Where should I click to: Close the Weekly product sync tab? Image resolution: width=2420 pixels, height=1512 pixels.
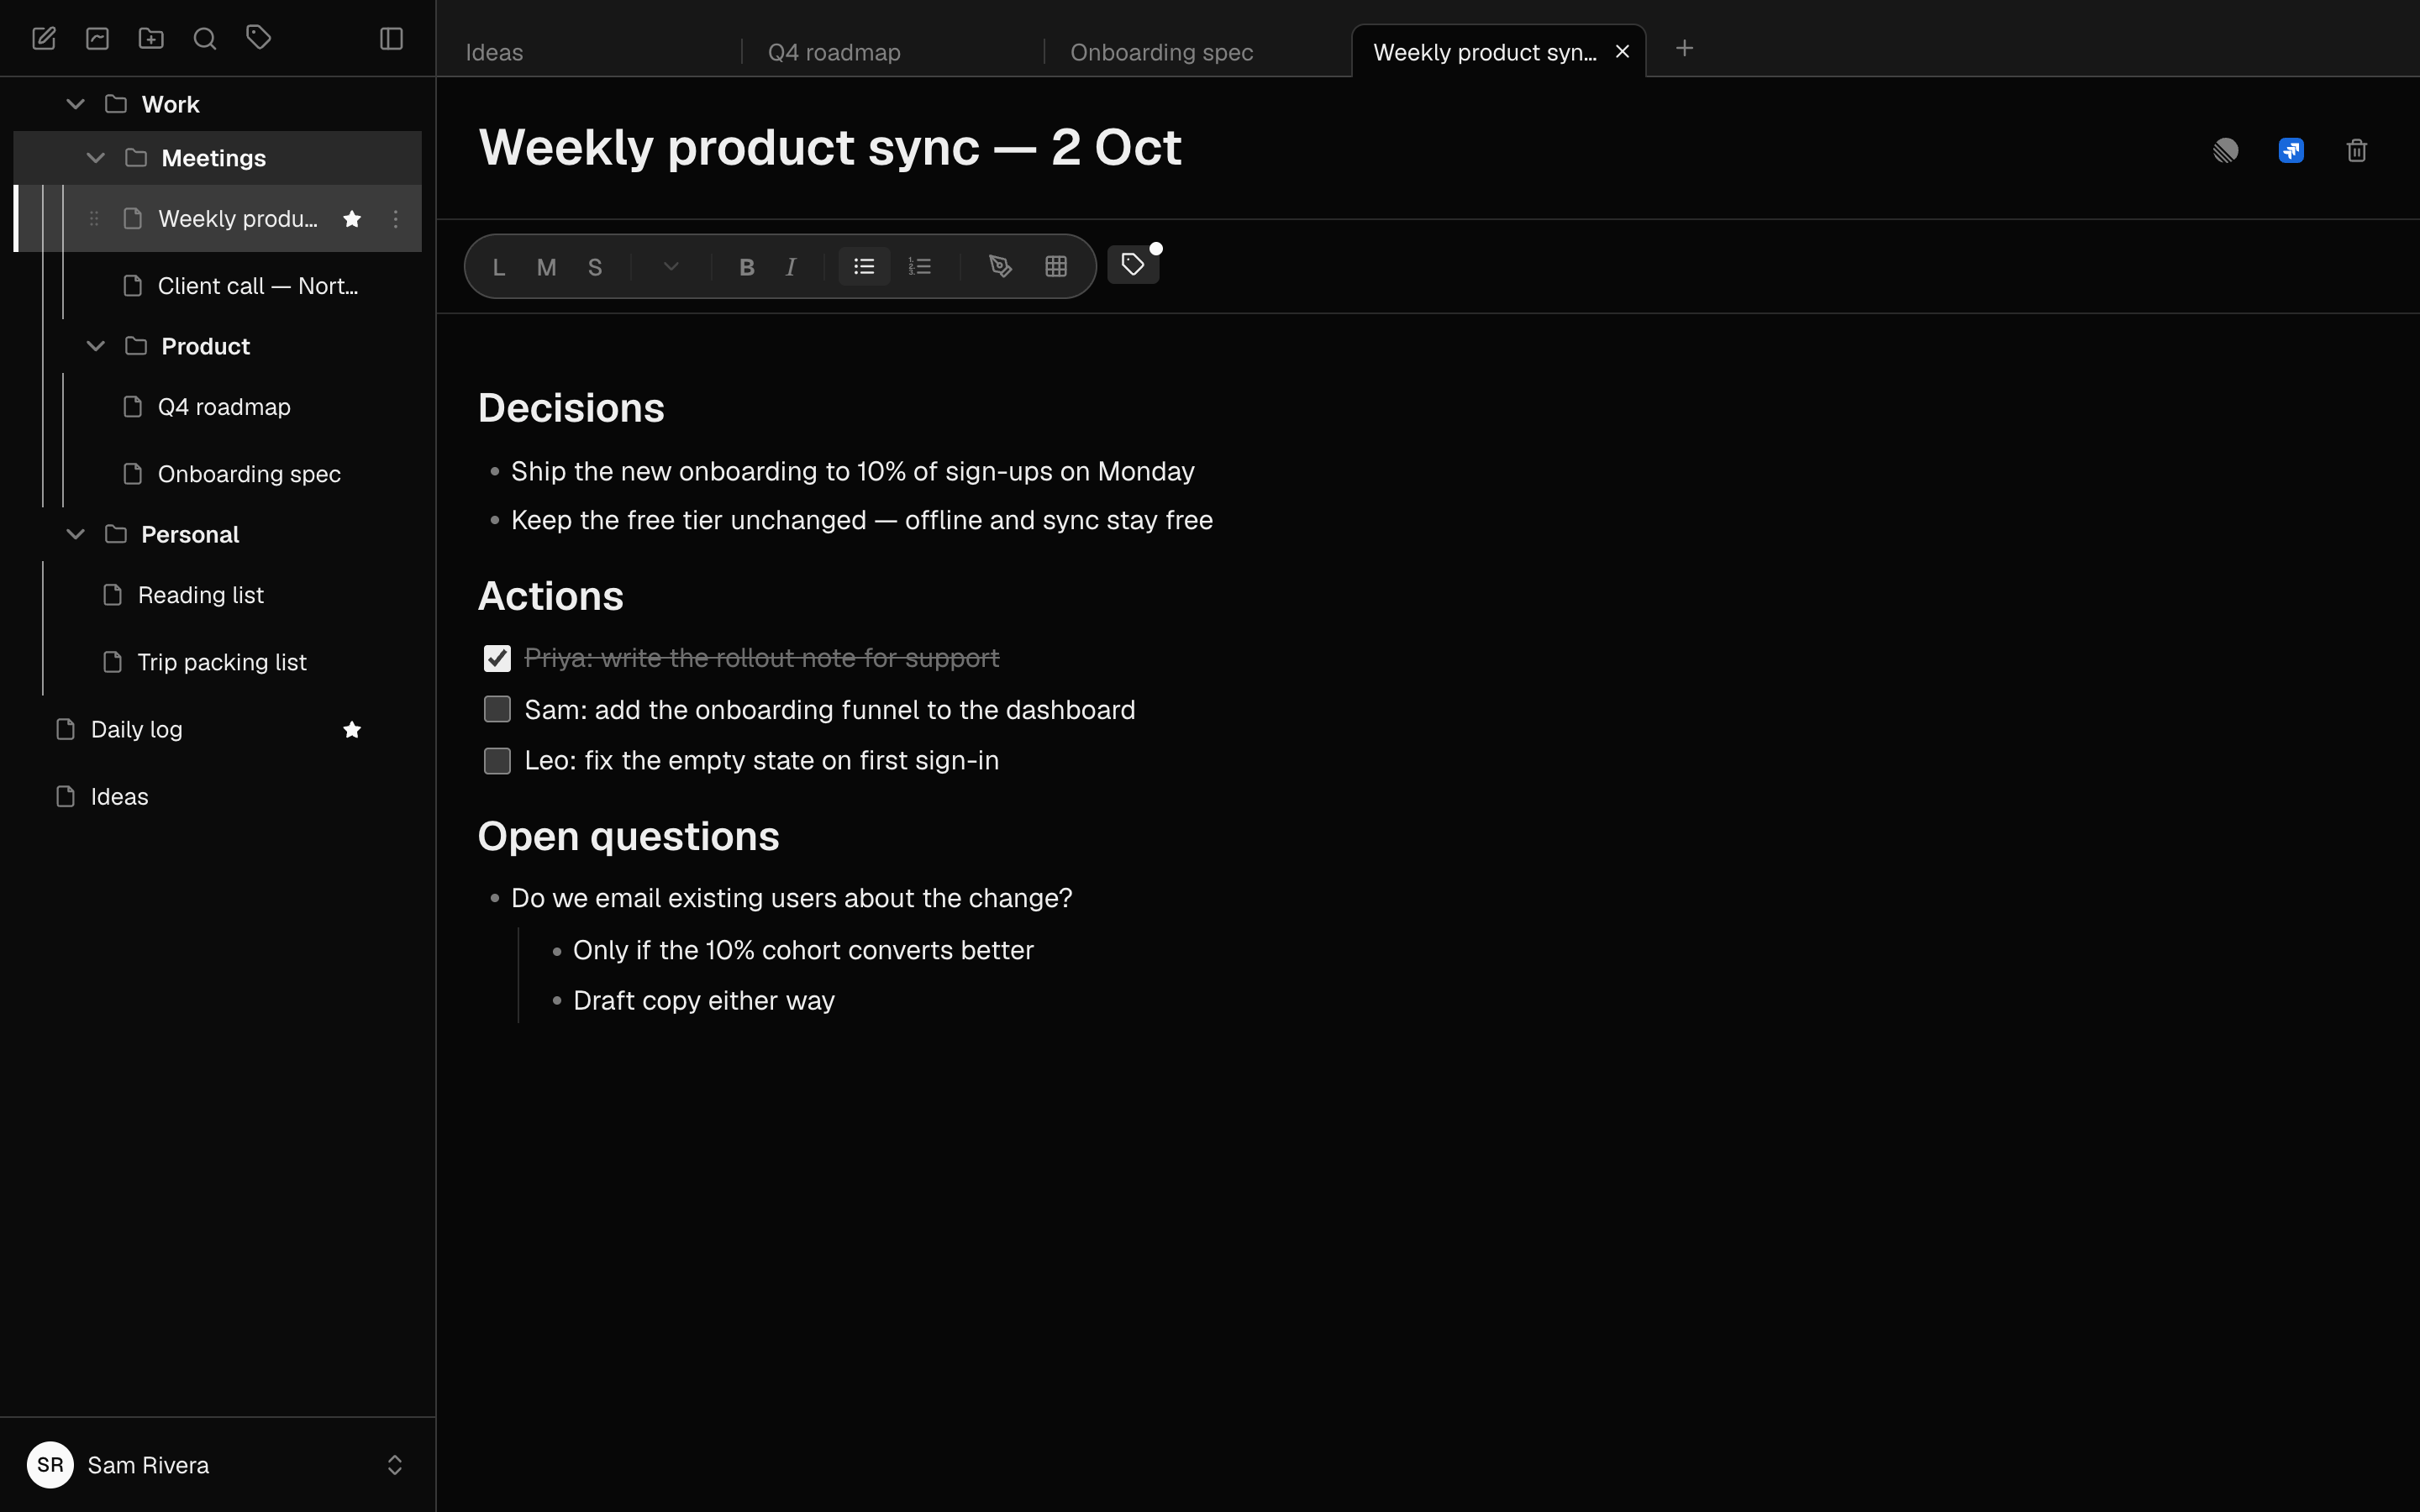point(1623,51)
